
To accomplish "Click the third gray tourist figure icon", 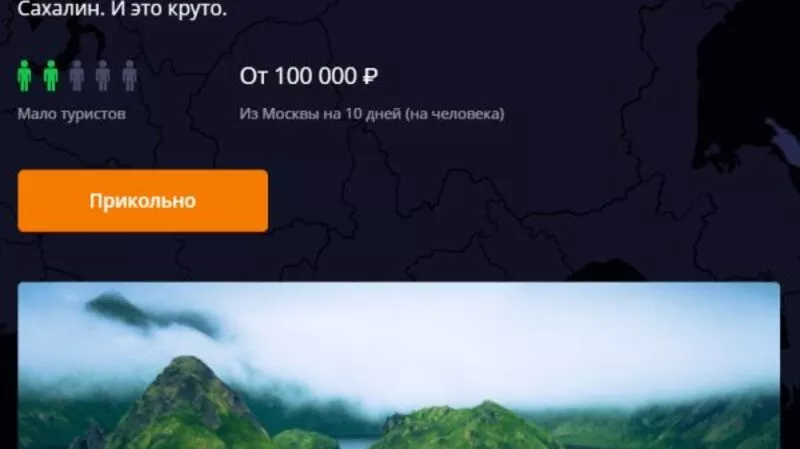I will point(77,76).
